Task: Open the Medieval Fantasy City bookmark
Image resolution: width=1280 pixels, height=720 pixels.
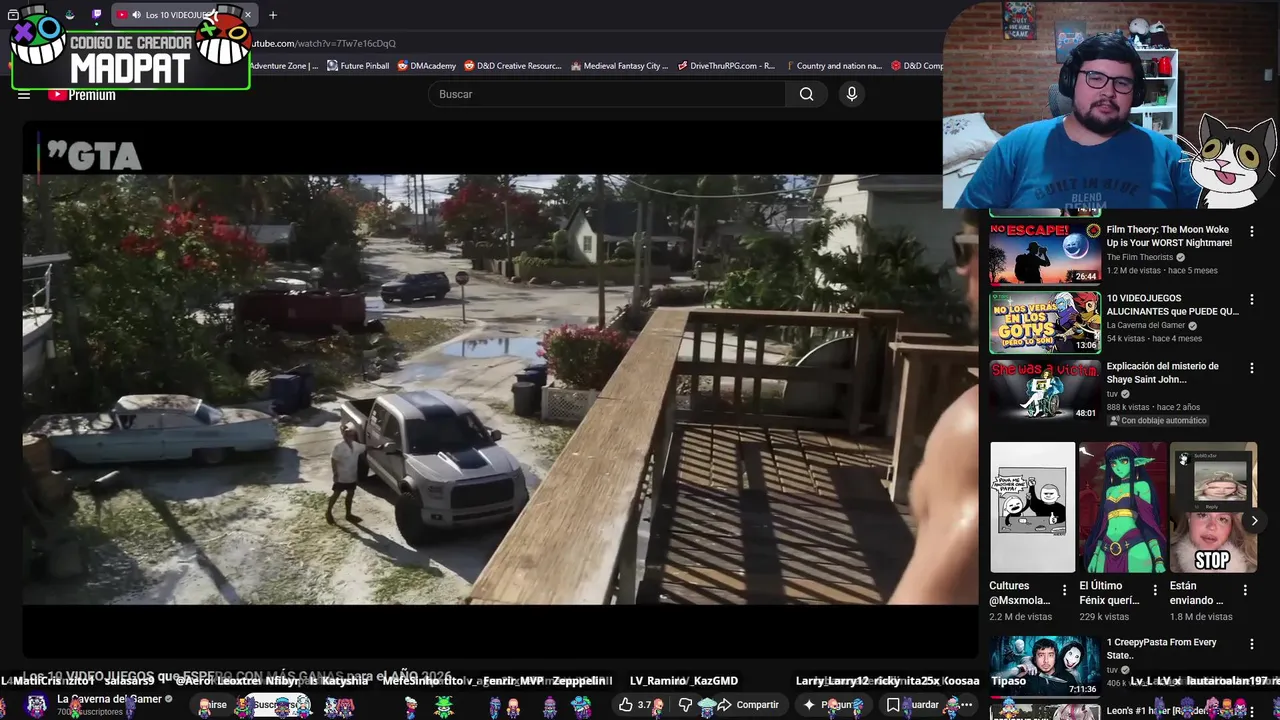Action: [619, 66]
